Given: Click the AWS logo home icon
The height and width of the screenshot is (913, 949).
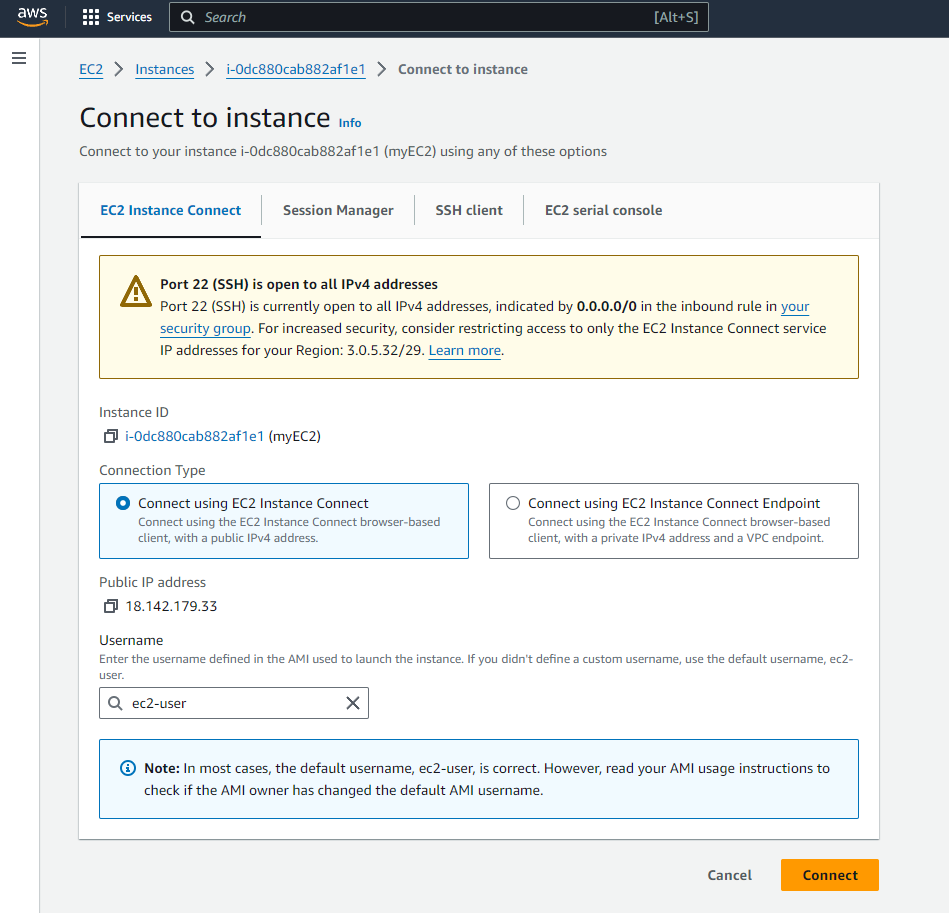Looking at the screenshot, I should [32, 17].
